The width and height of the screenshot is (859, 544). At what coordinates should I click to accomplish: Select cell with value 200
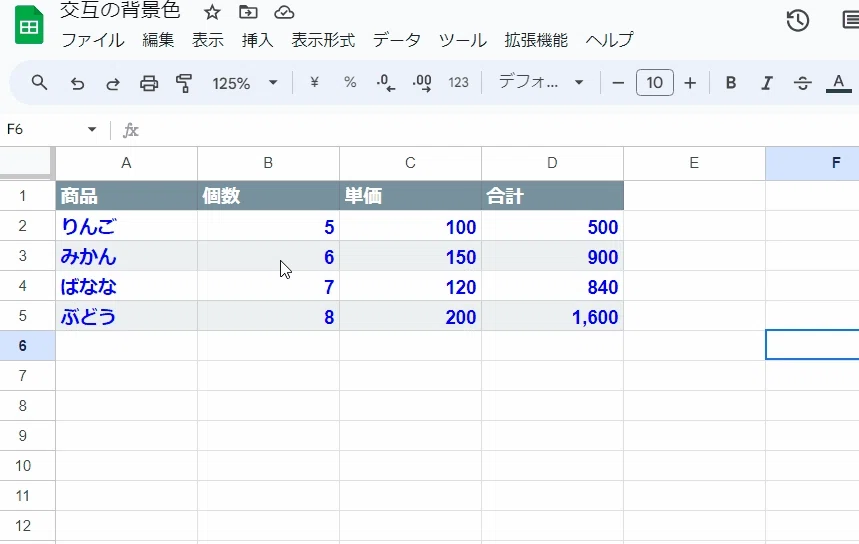click(x=410, y=316)
